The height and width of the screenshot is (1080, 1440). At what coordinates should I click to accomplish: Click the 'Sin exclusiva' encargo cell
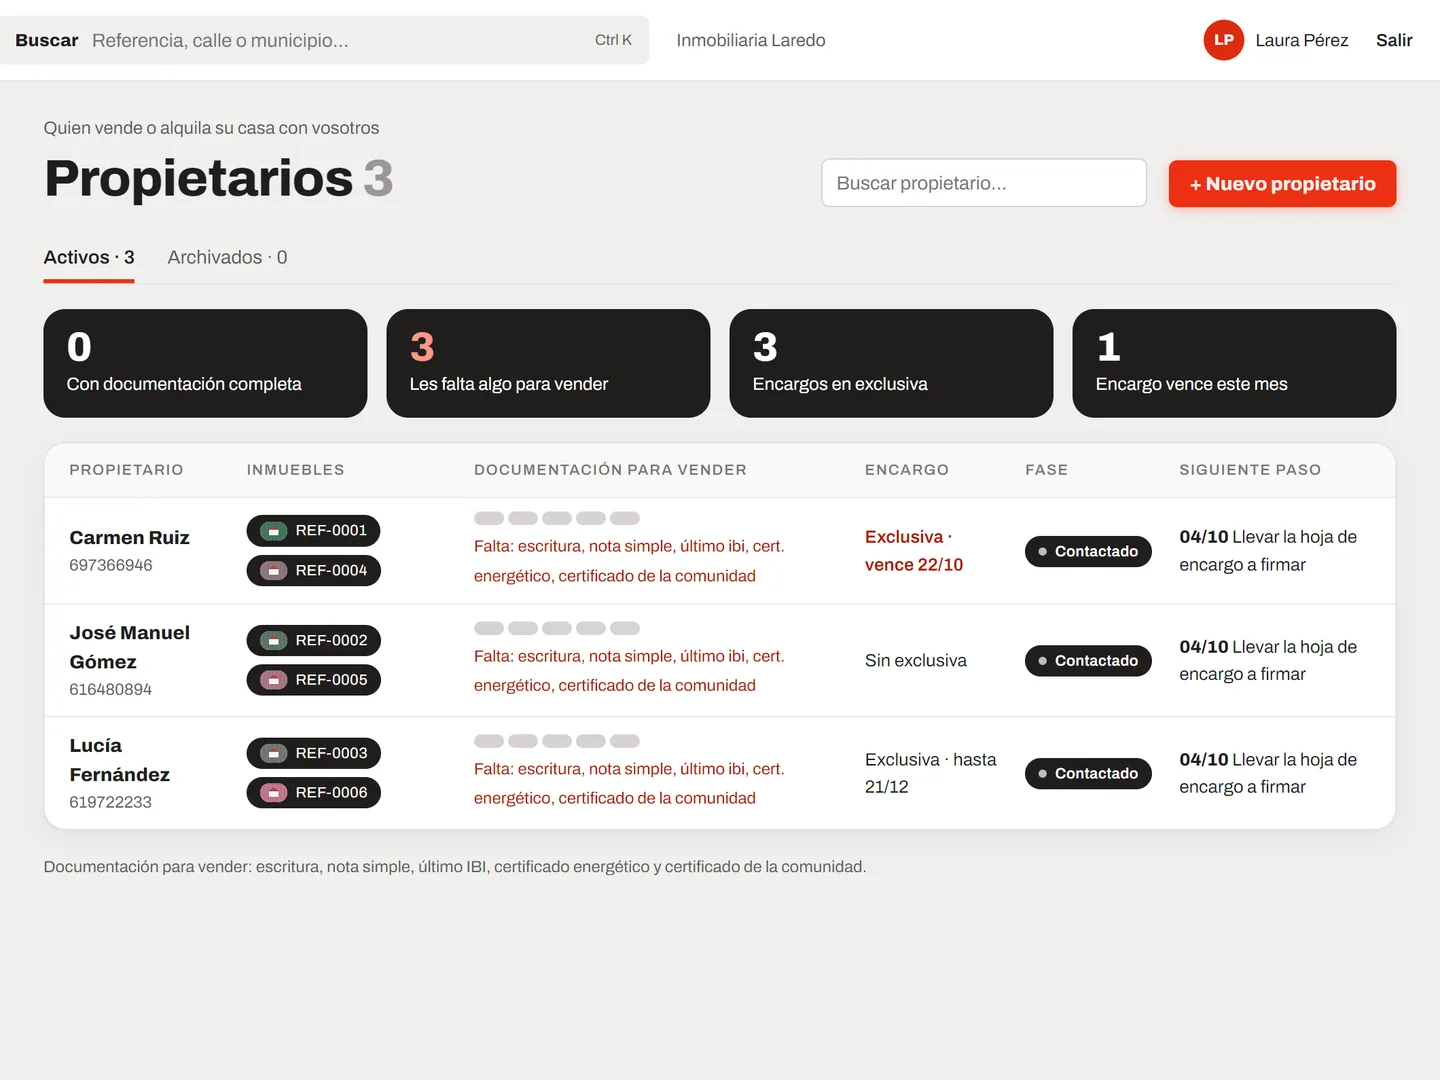point(916,661)
